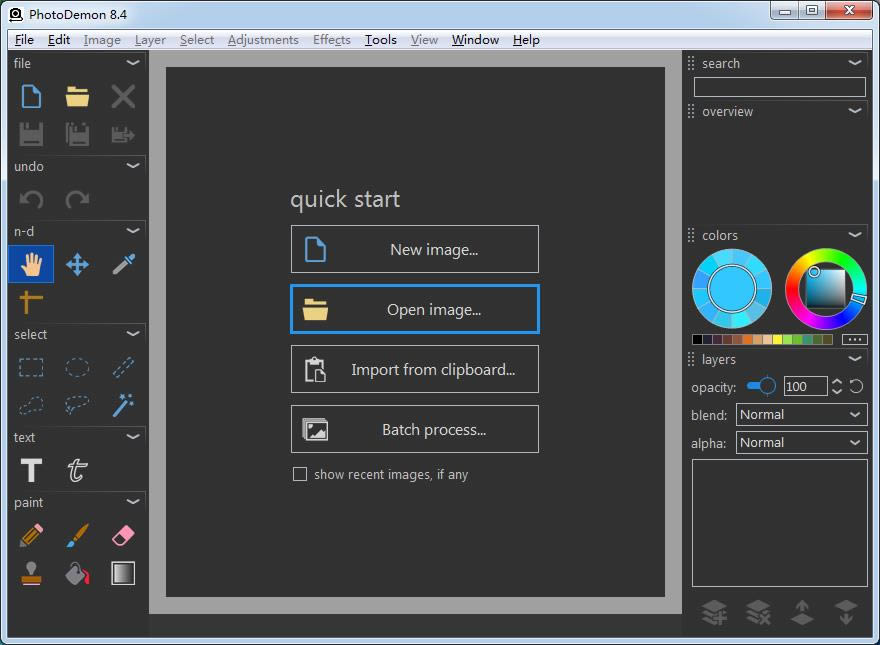The width and height of the screenshot is (880, 645).
Task: Click the hue color wheel square
Action: [x=826, y=289]
